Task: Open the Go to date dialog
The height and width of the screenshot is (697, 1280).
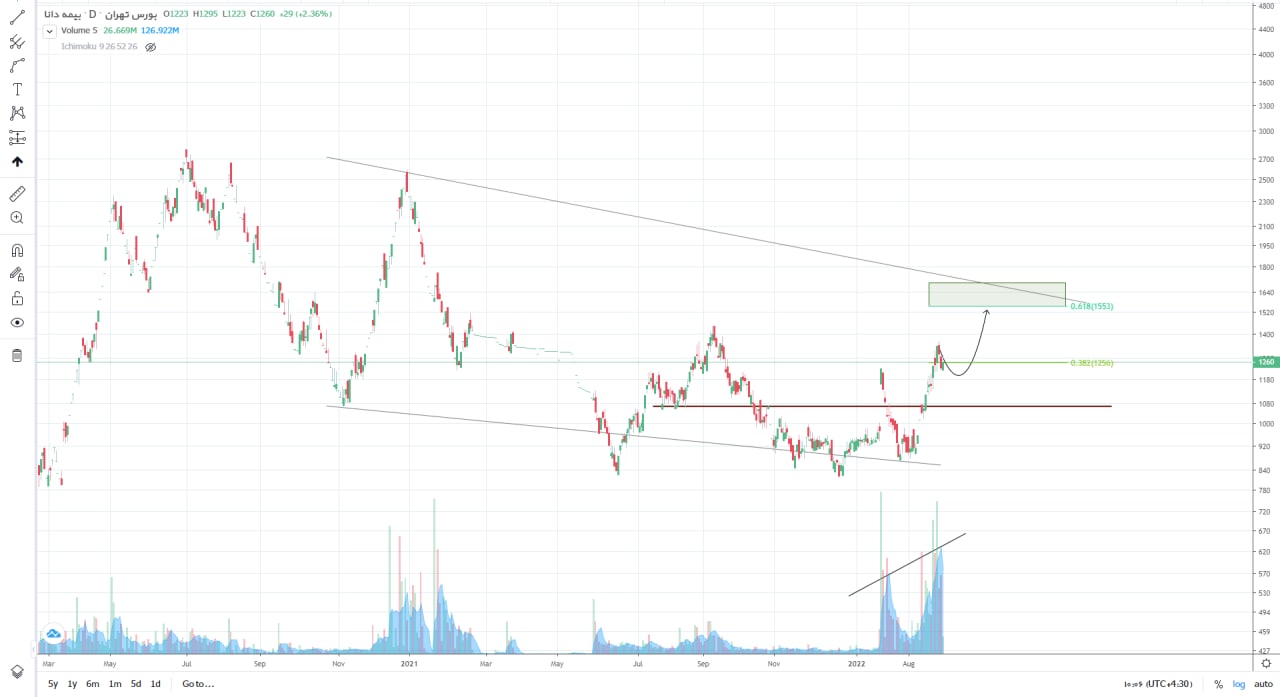Action: pos(198,684)
